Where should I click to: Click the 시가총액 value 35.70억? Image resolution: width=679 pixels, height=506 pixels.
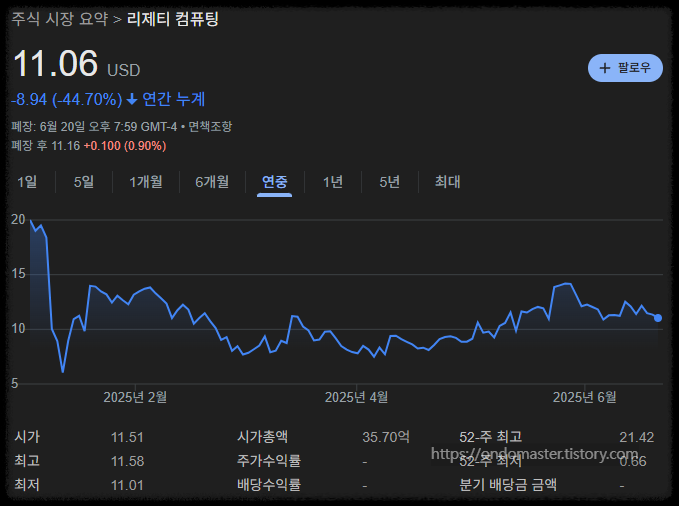[x=386, y=437]
